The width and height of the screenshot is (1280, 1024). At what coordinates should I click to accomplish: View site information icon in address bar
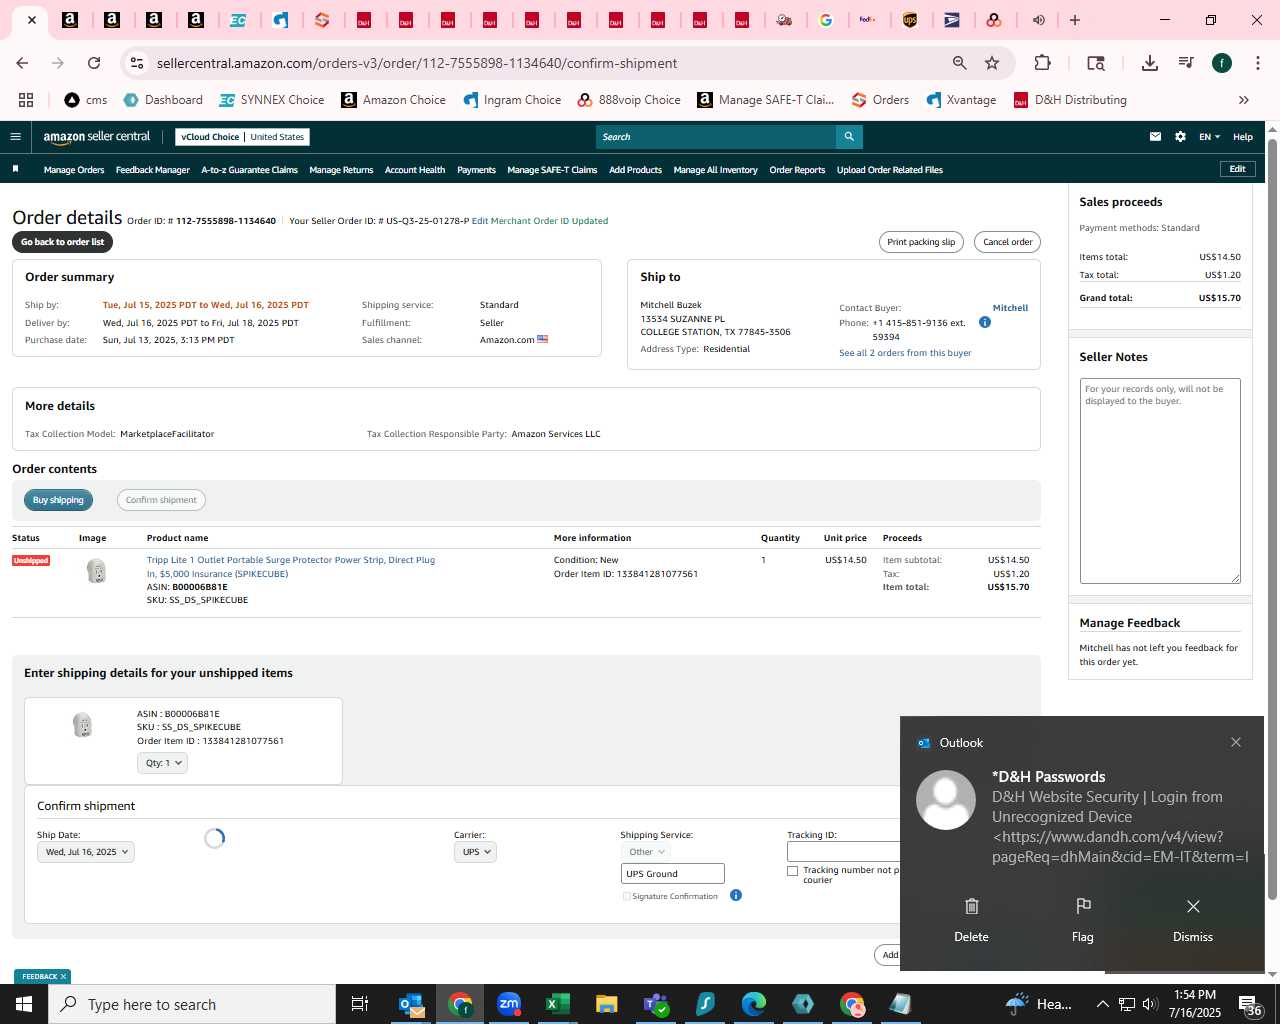tap(137, 63)
